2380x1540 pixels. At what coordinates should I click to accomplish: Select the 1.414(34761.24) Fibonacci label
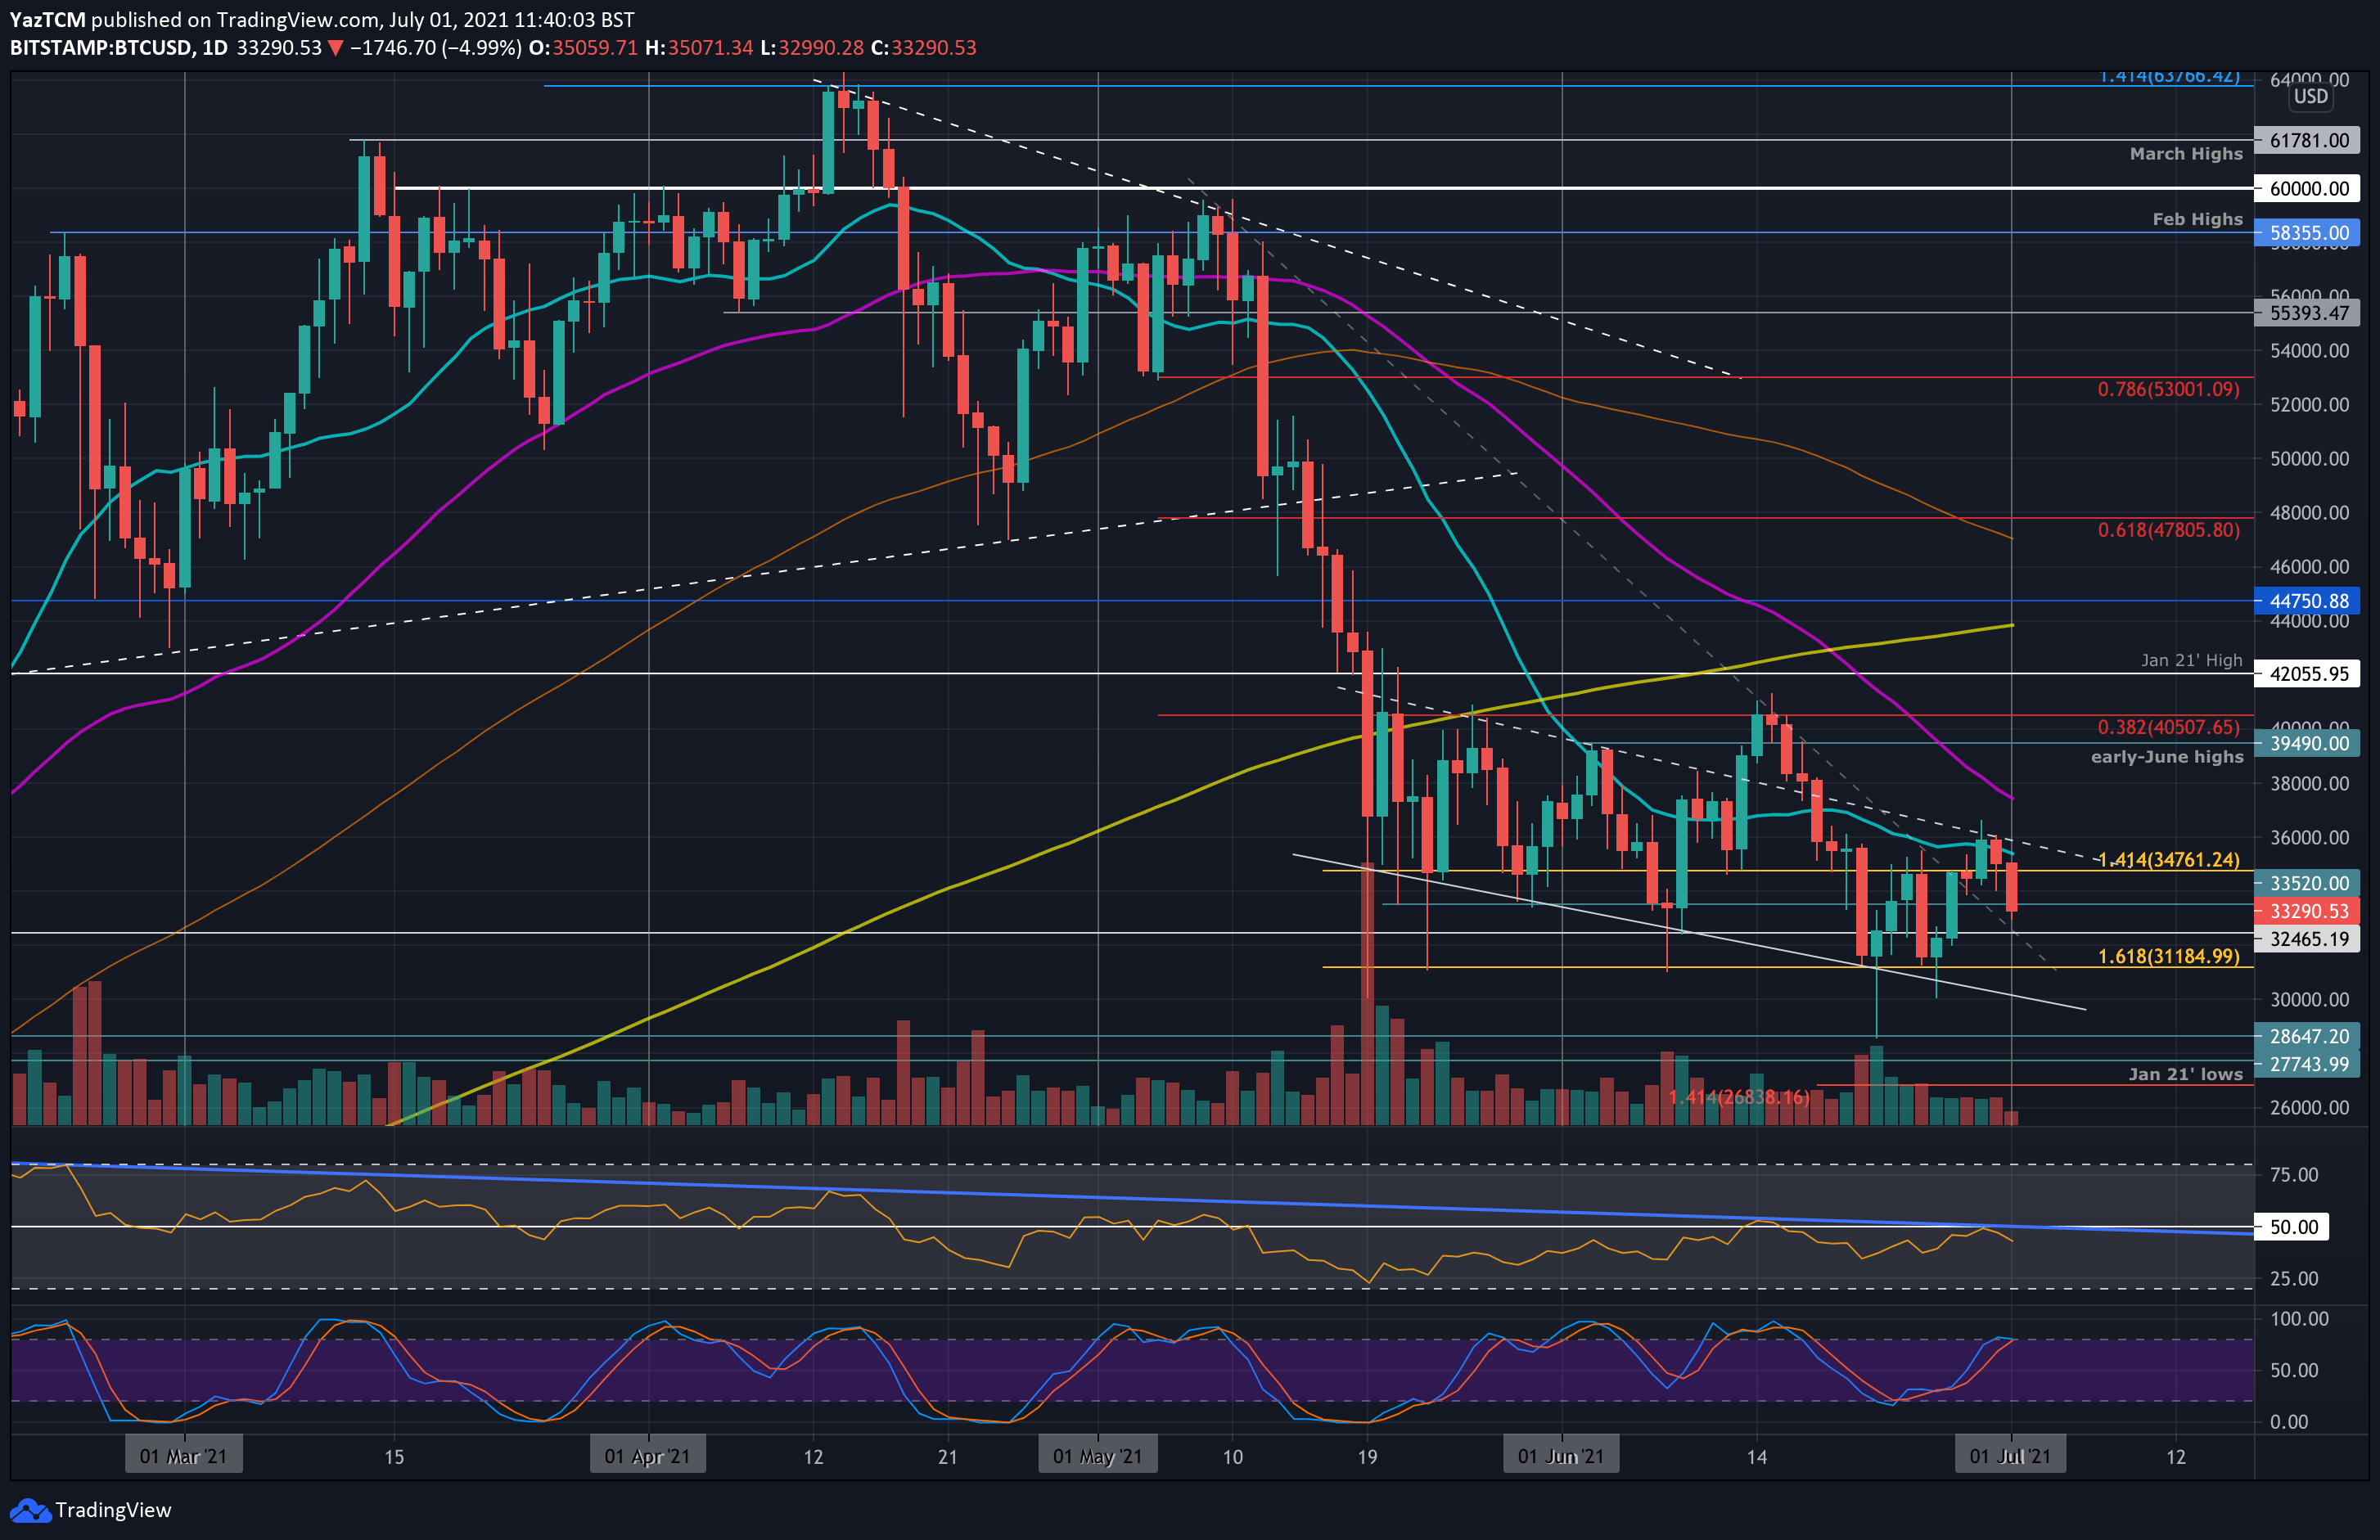coord(2168,860)
